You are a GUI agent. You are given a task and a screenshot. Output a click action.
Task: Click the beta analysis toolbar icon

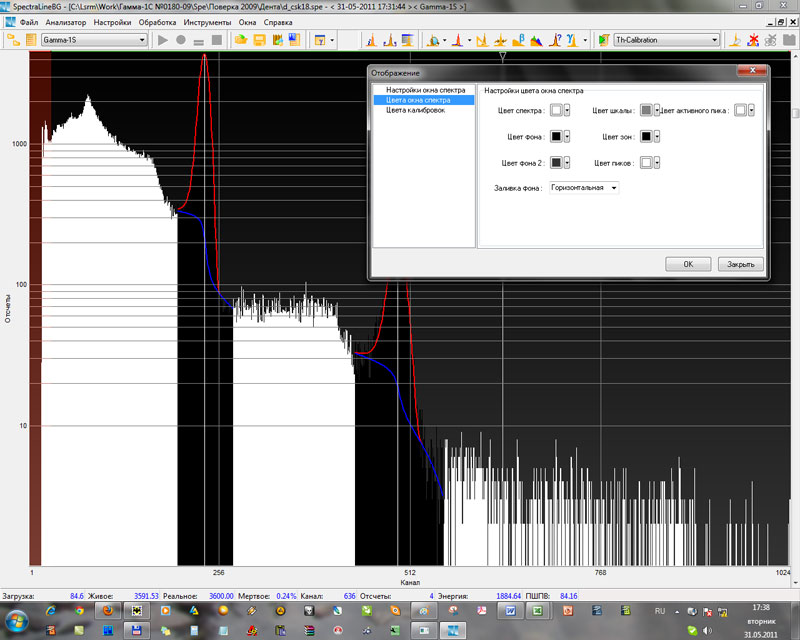click(516, 40)
